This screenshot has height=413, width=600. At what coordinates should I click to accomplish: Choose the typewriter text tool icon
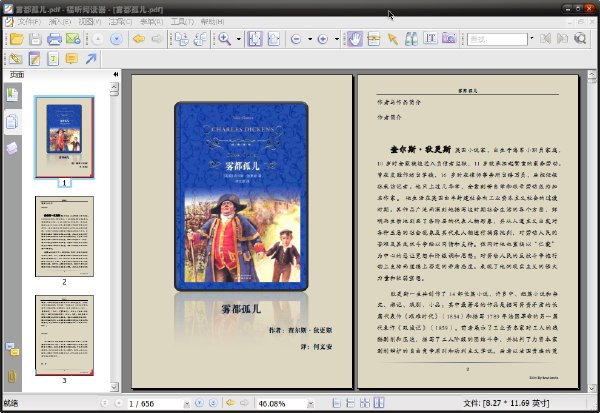(x=53, y=59)
